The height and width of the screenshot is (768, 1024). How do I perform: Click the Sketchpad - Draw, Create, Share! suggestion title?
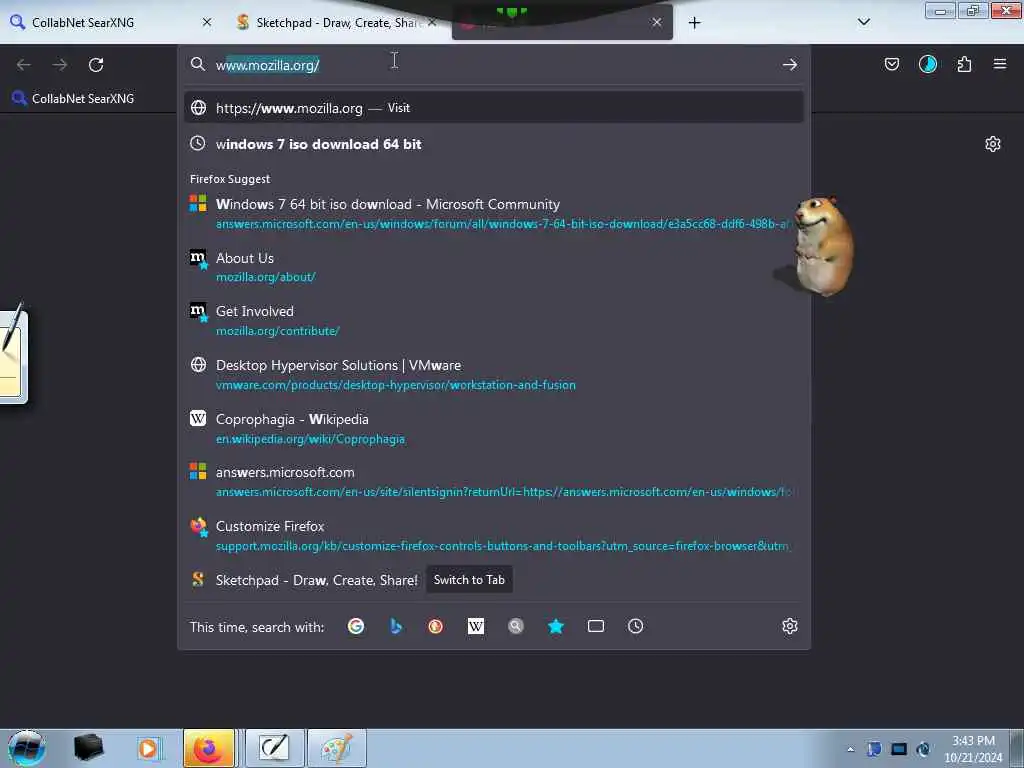click(317, 580)
